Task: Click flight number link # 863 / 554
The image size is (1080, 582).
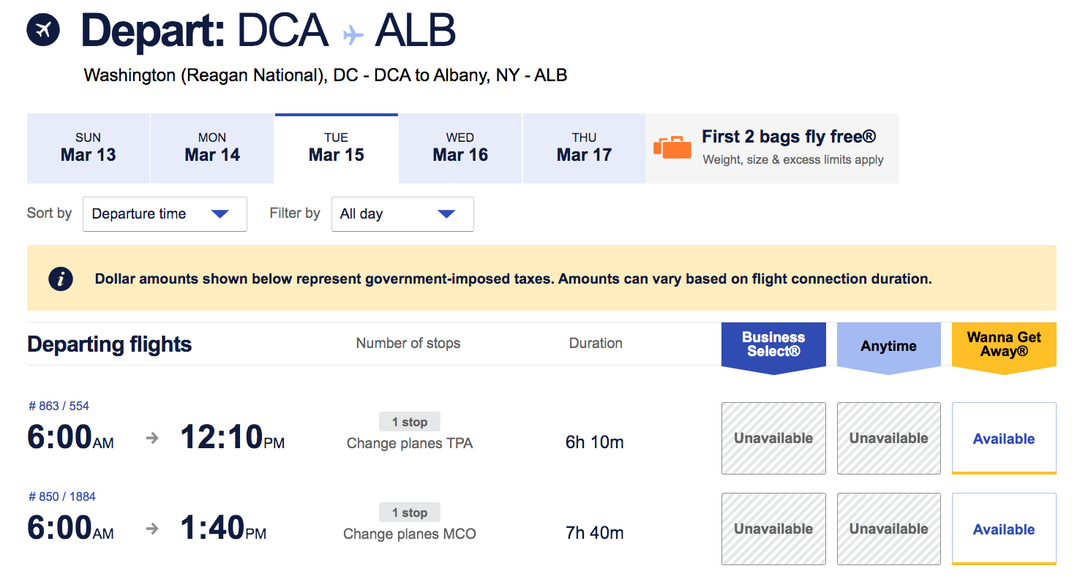Action: [59, 406]
